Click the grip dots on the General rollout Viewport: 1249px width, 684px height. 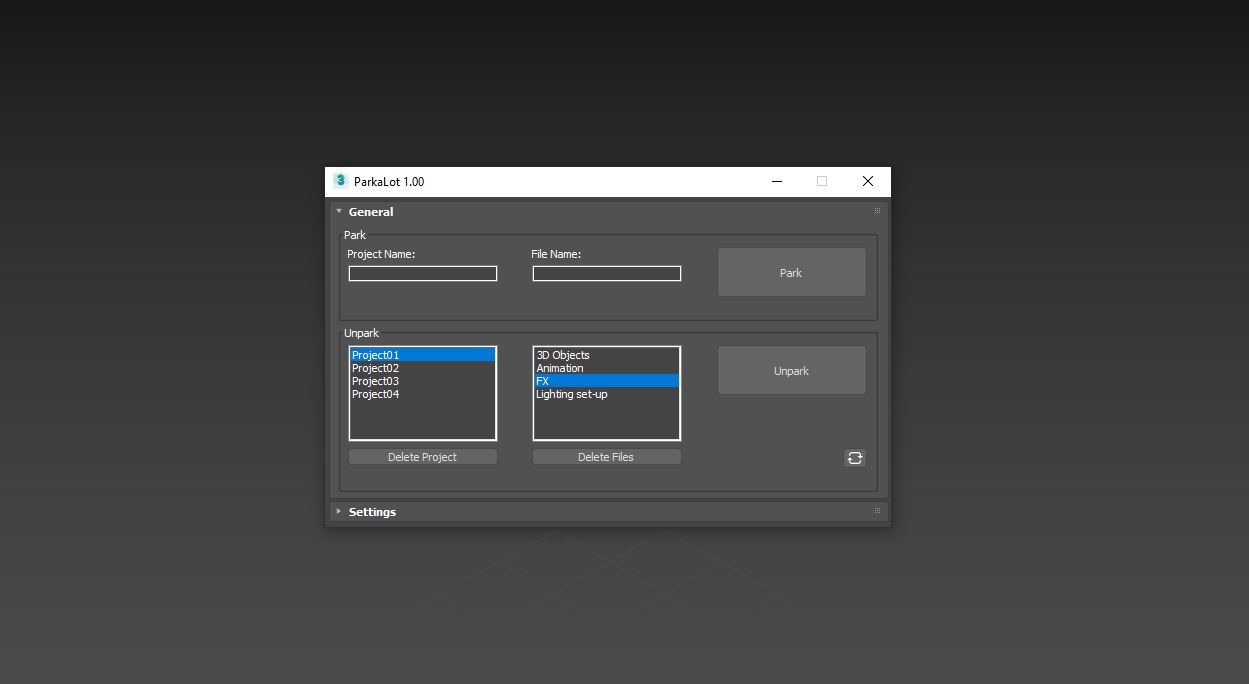pos(876,210)
